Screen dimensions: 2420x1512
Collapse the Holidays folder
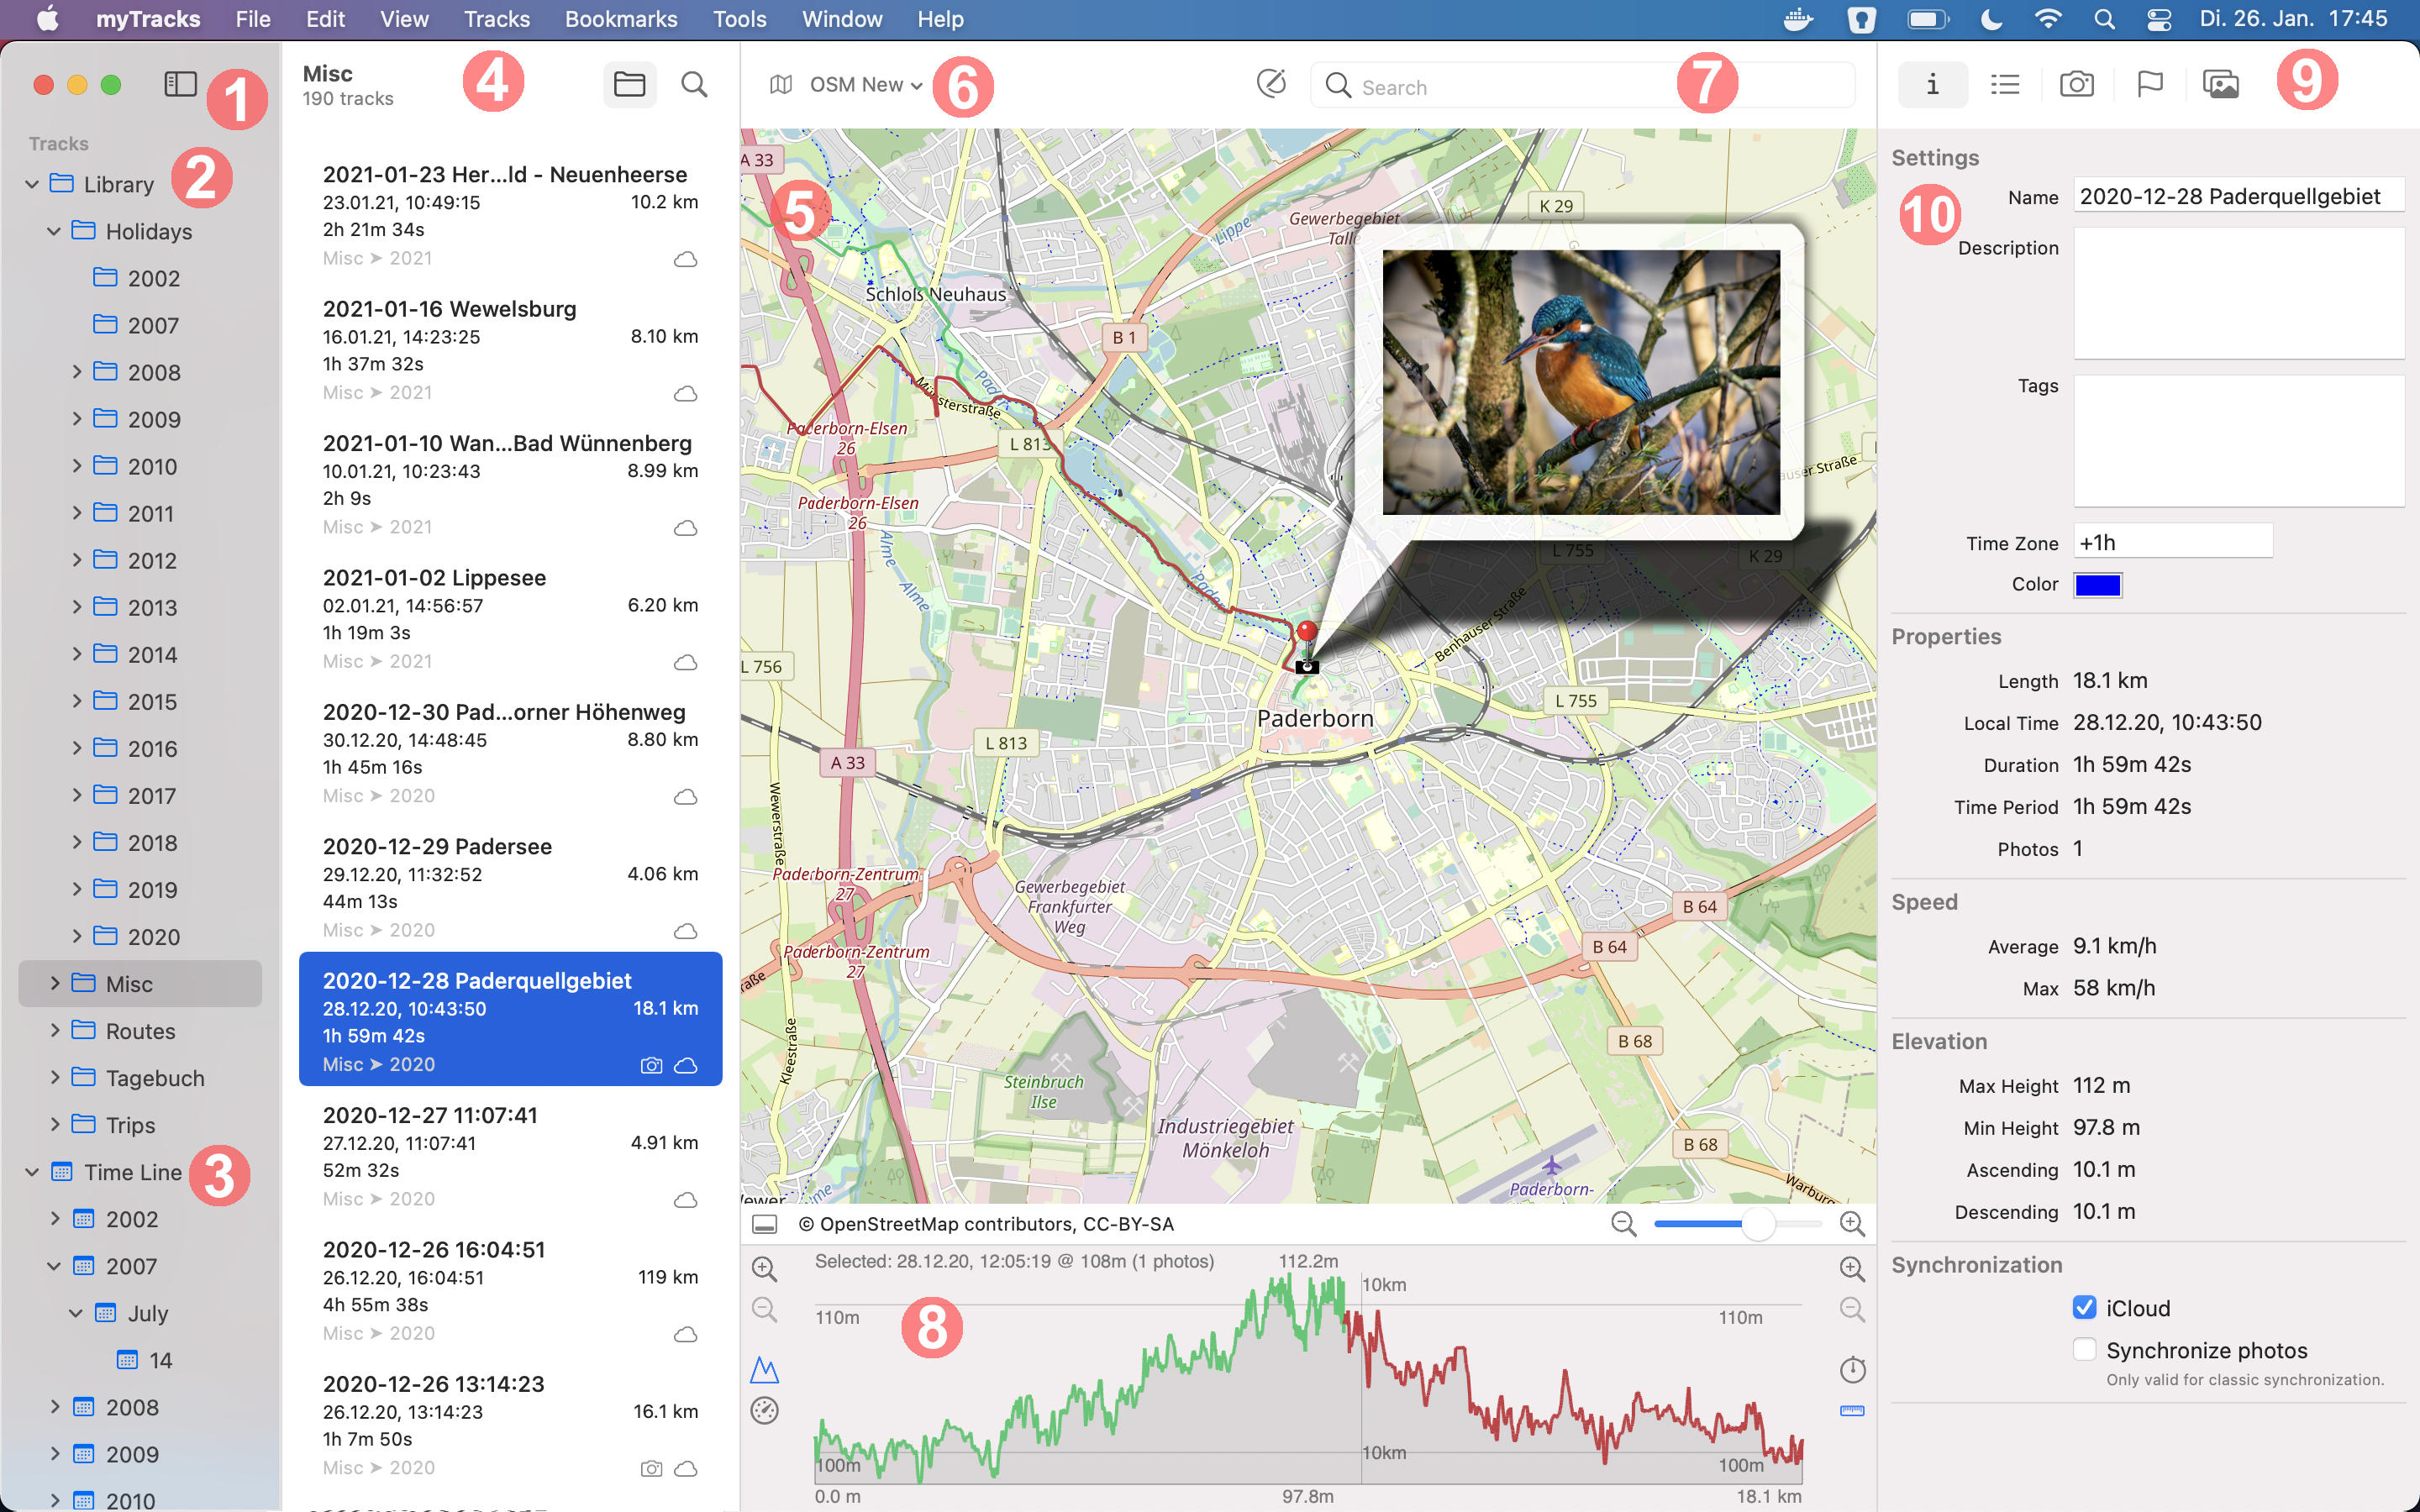pyautogui.click(x=54, y=231)
